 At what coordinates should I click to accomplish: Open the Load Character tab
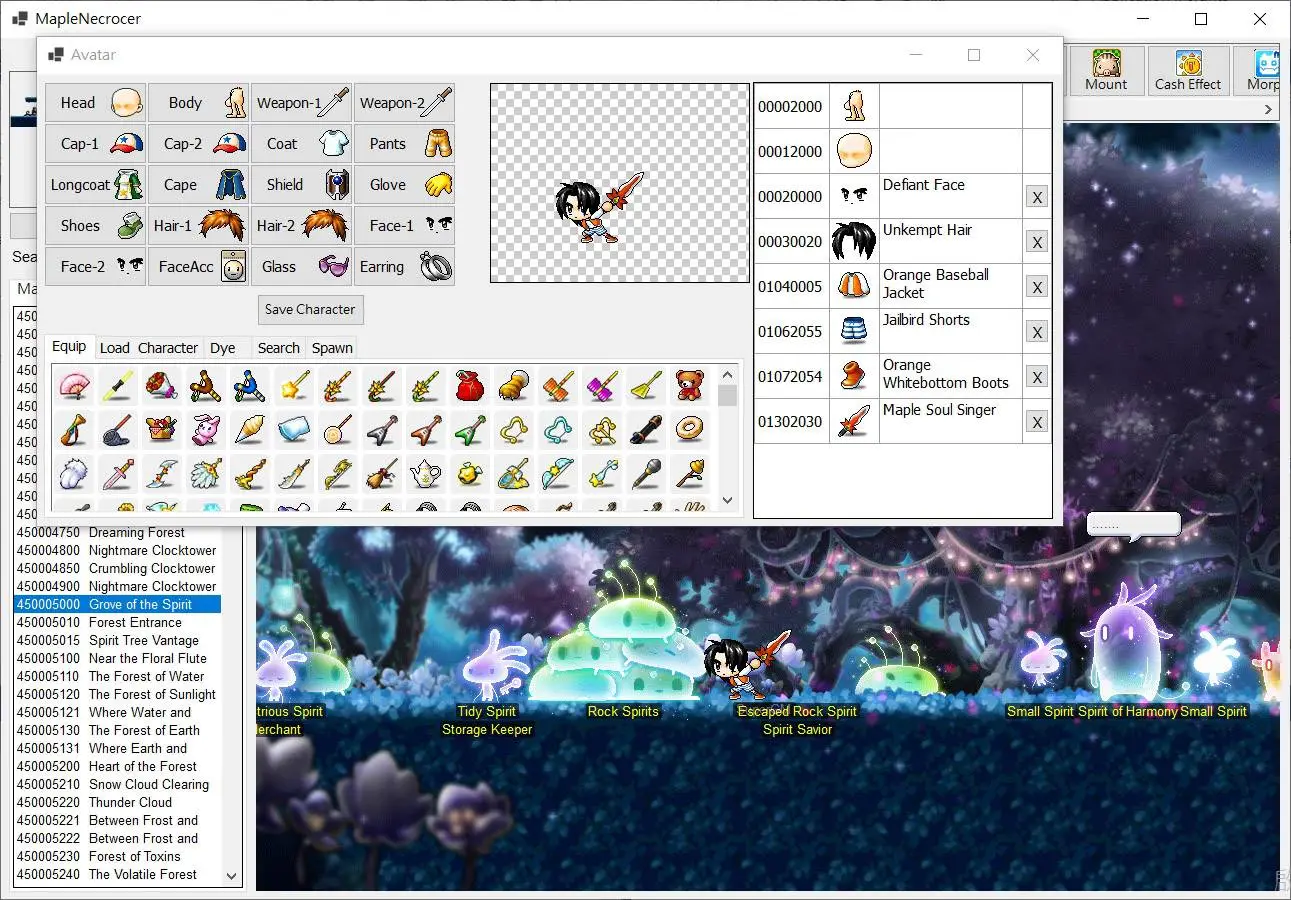point(149,348)
